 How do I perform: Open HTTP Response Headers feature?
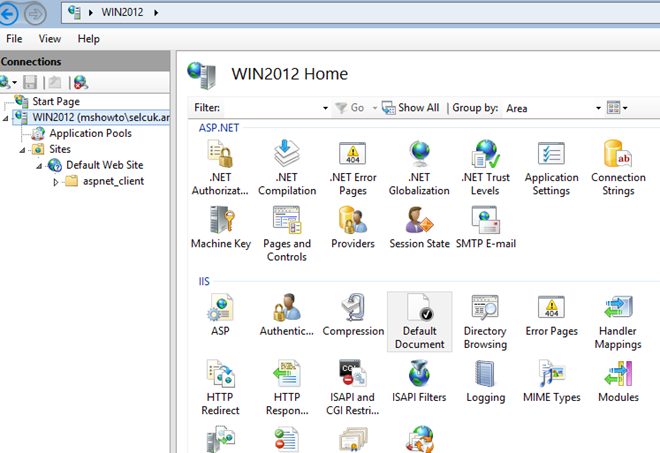(287, 387)
